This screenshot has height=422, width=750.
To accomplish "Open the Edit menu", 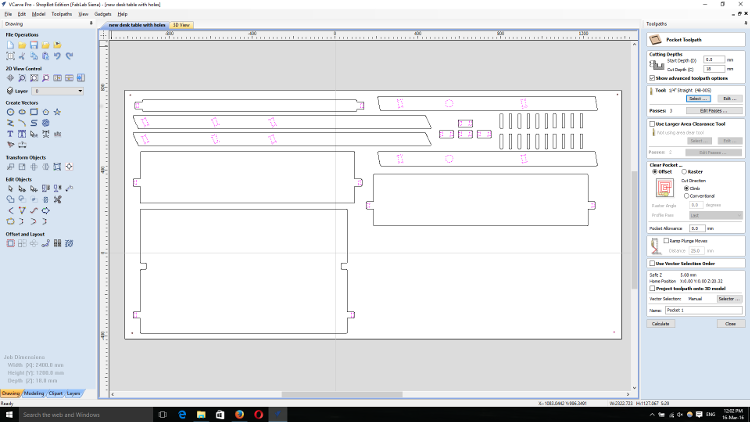I will tap(22, 14).
